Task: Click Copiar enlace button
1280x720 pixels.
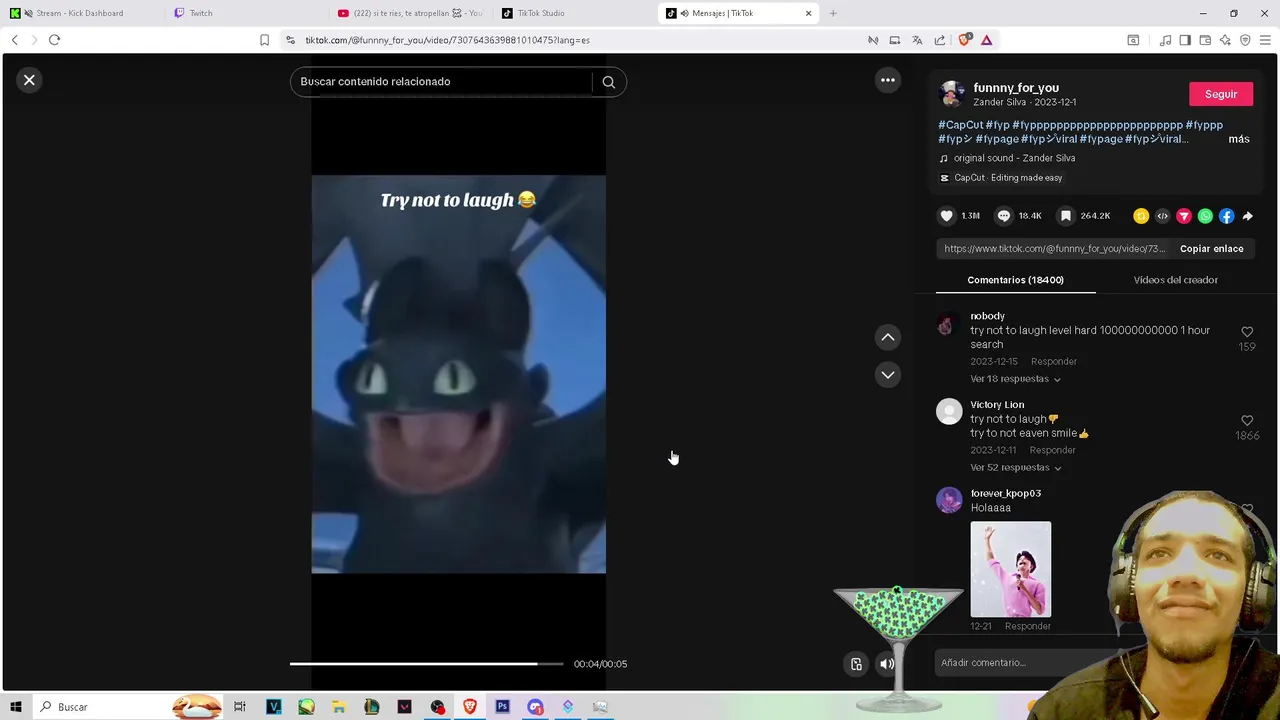Action: (1211, 249)
